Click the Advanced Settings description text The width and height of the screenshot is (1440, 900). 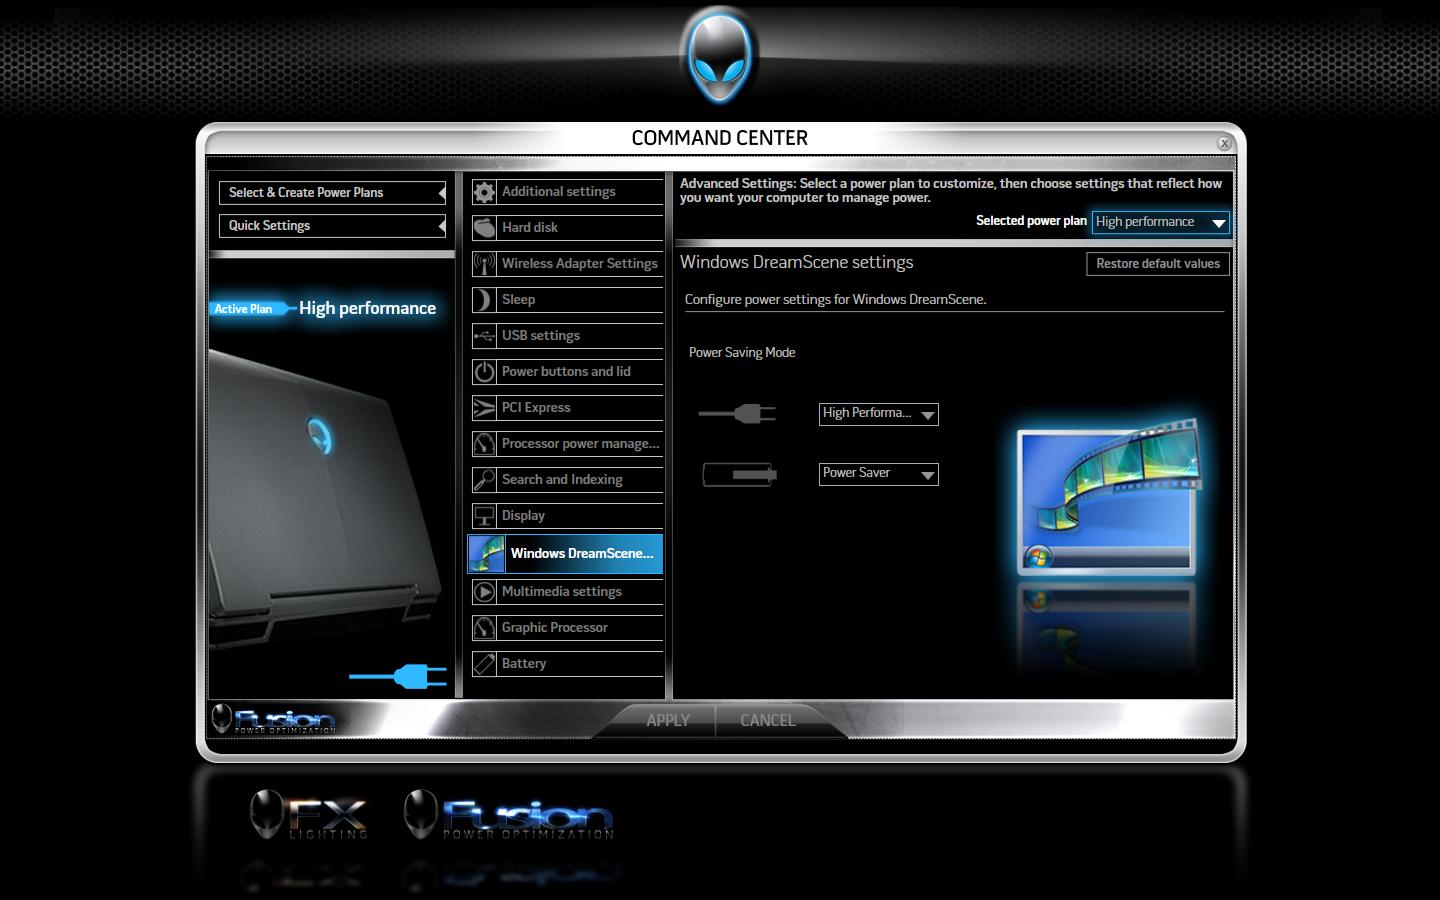click(951, 191)
